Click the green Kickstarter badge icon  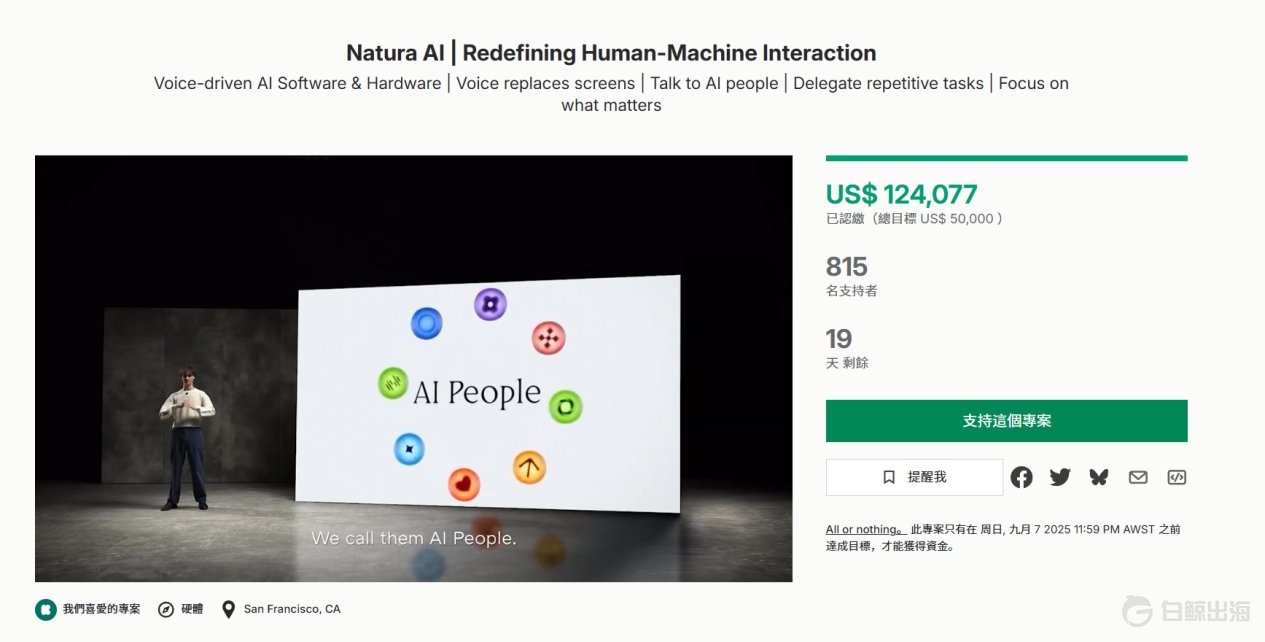tap(45, 609)
